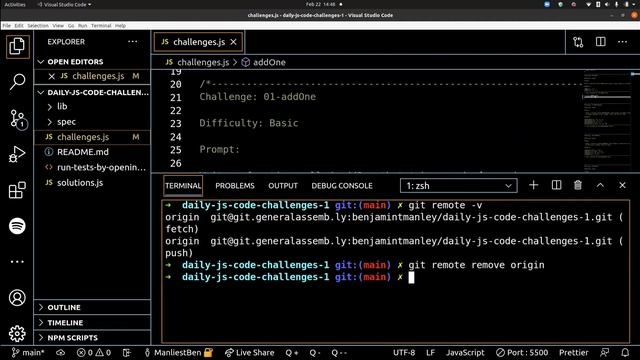Open challenges.js in the file tree

(x=92, y=137)
